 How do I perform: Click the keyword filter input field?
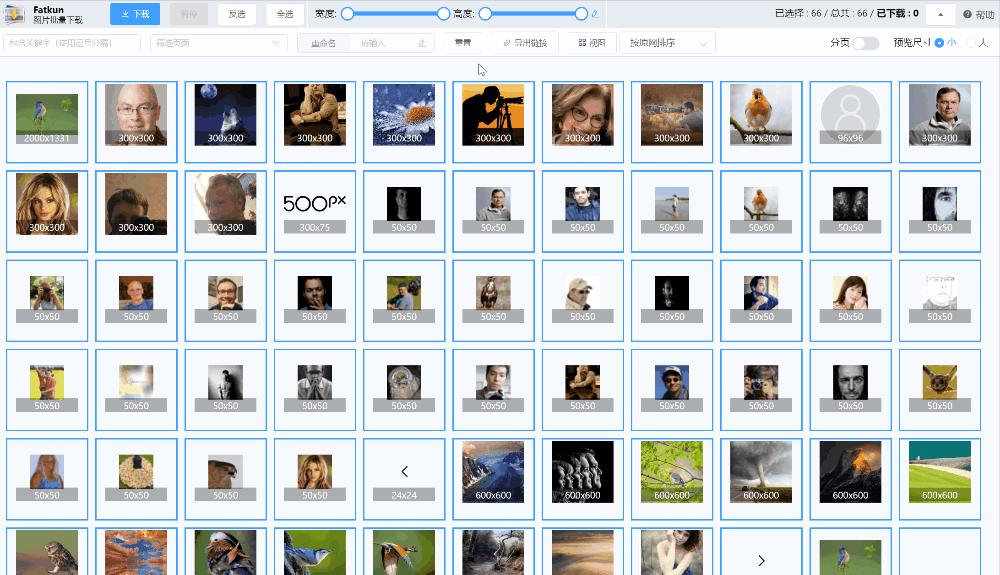tap(72, 43)
